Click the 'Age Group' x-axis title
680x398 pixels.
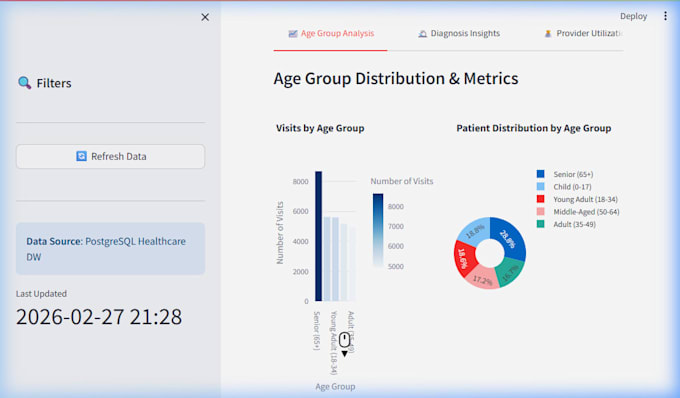[335, 386]
